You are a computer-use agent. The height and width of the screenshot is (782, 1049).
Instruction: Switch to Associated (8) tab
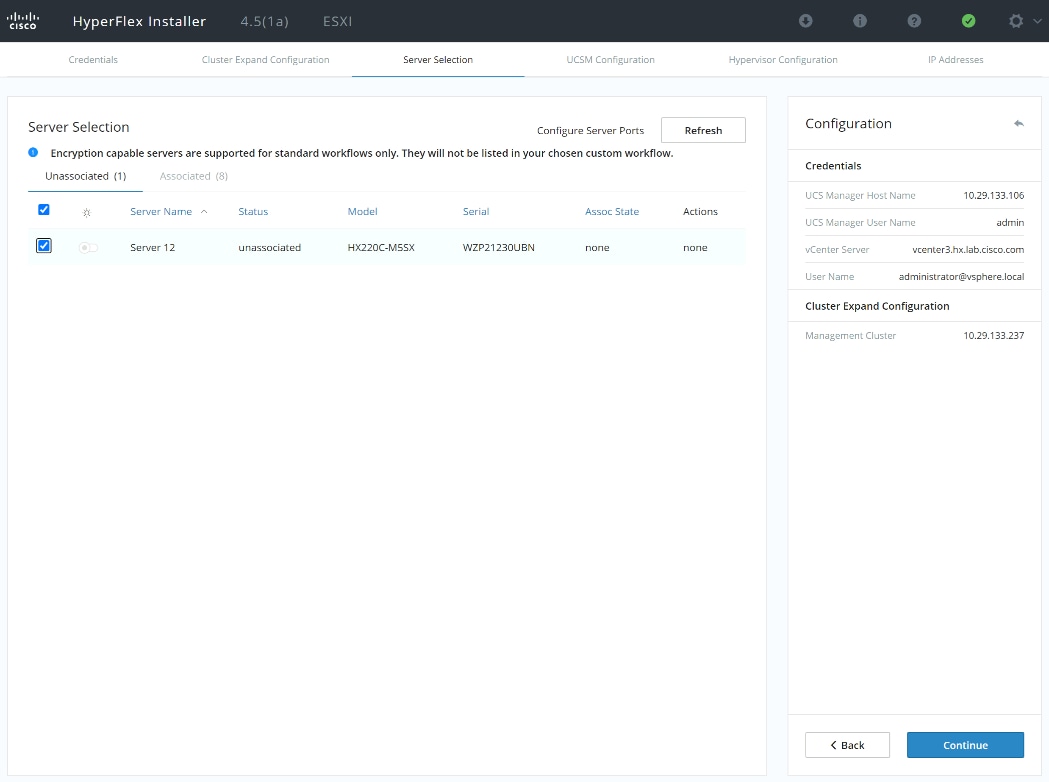(193, 176)
